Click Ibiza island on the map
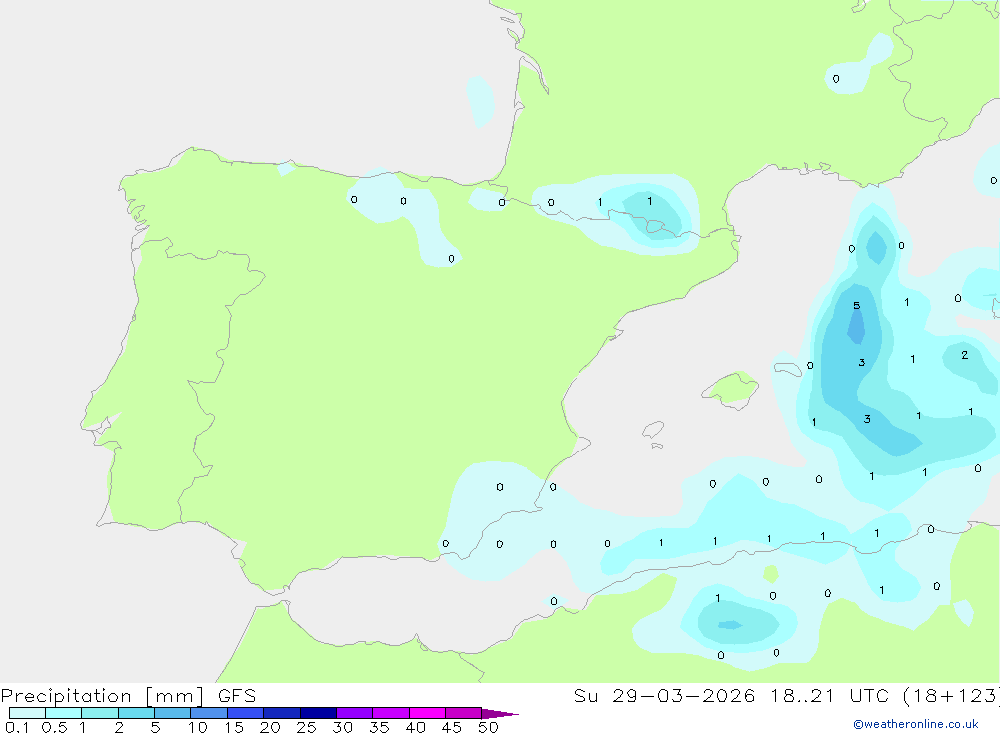Screen dimensions: 1000x733 pos(653,429)
